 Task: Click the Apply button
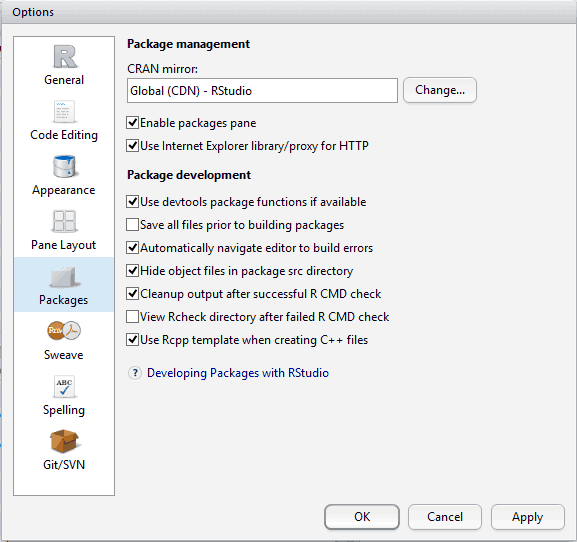[528, 517]
